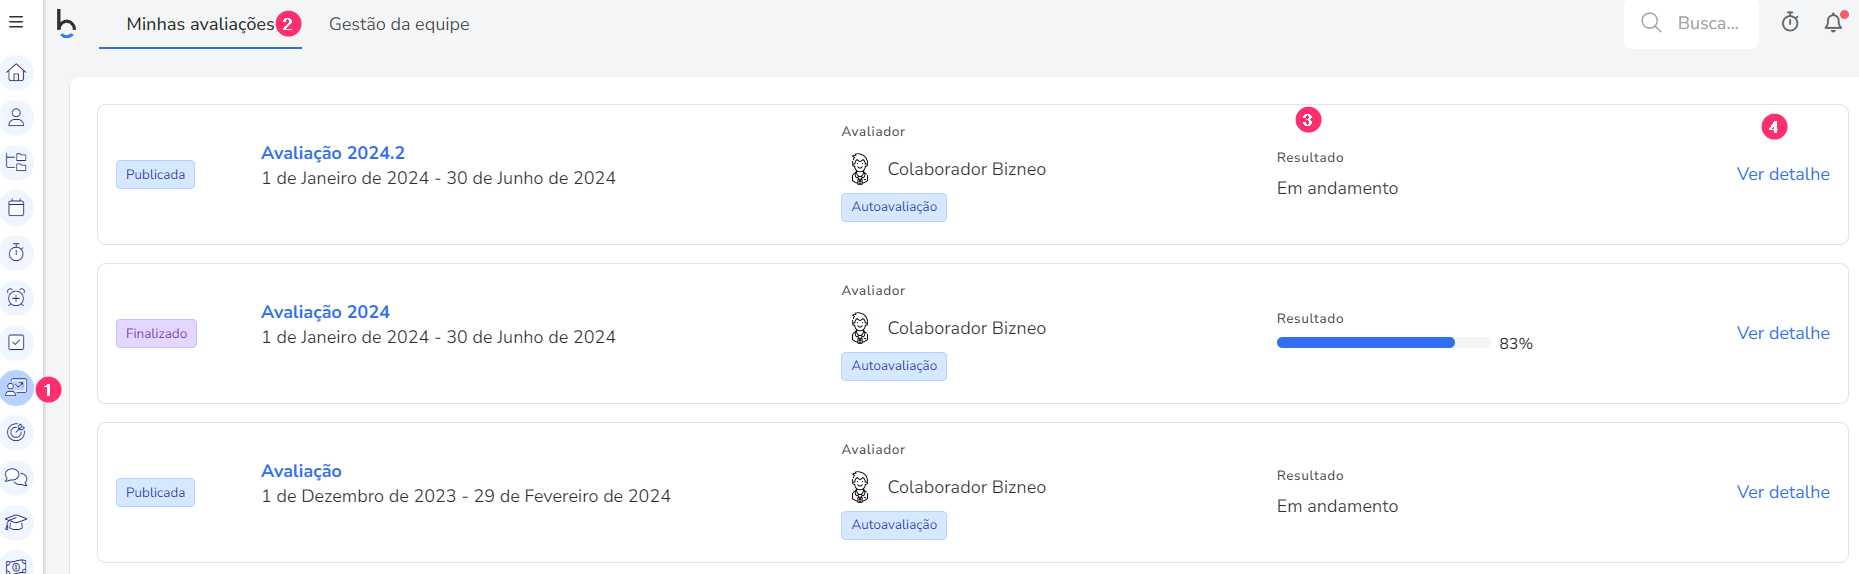Click the Busca search field
The image size is (1859, 574).
[x=1691, y=23]
